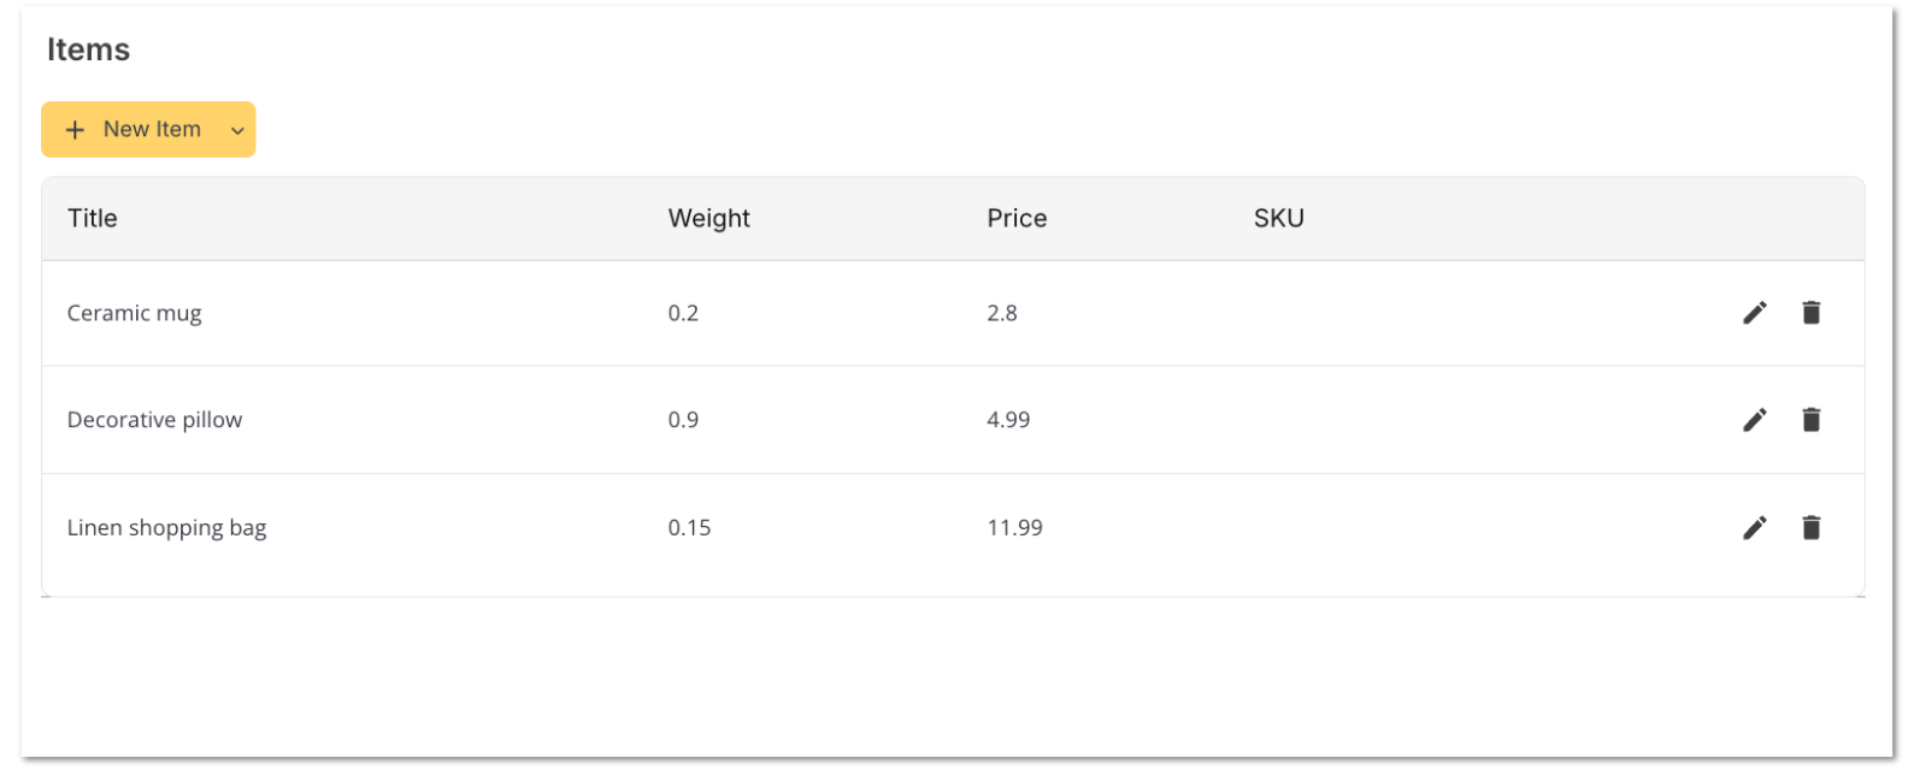Sort by the SKU column header
Image resolution: width=1920 pixels, height=771 pixels.
[1278, 218]
